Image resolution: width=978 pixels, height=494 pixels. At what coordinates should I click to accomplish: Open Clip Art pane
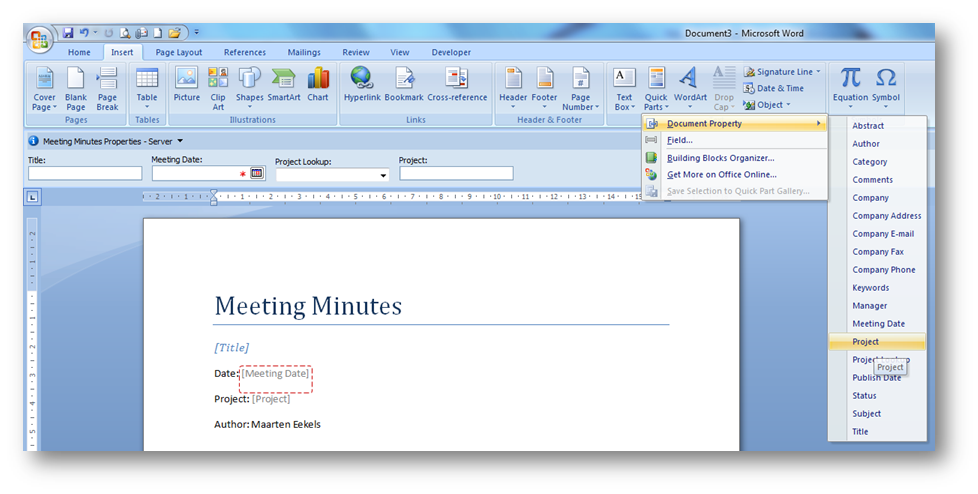click(x=218, y=89)
